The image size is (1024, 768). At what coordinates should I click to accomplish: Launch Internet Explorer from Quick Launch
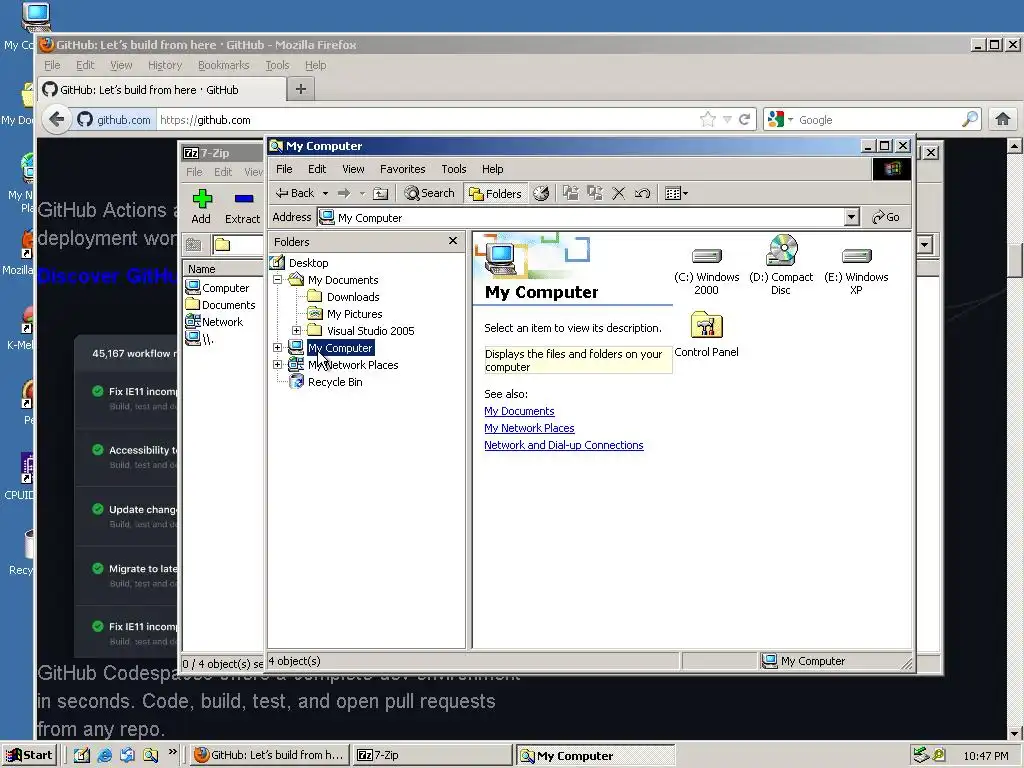tap(104, 755)
